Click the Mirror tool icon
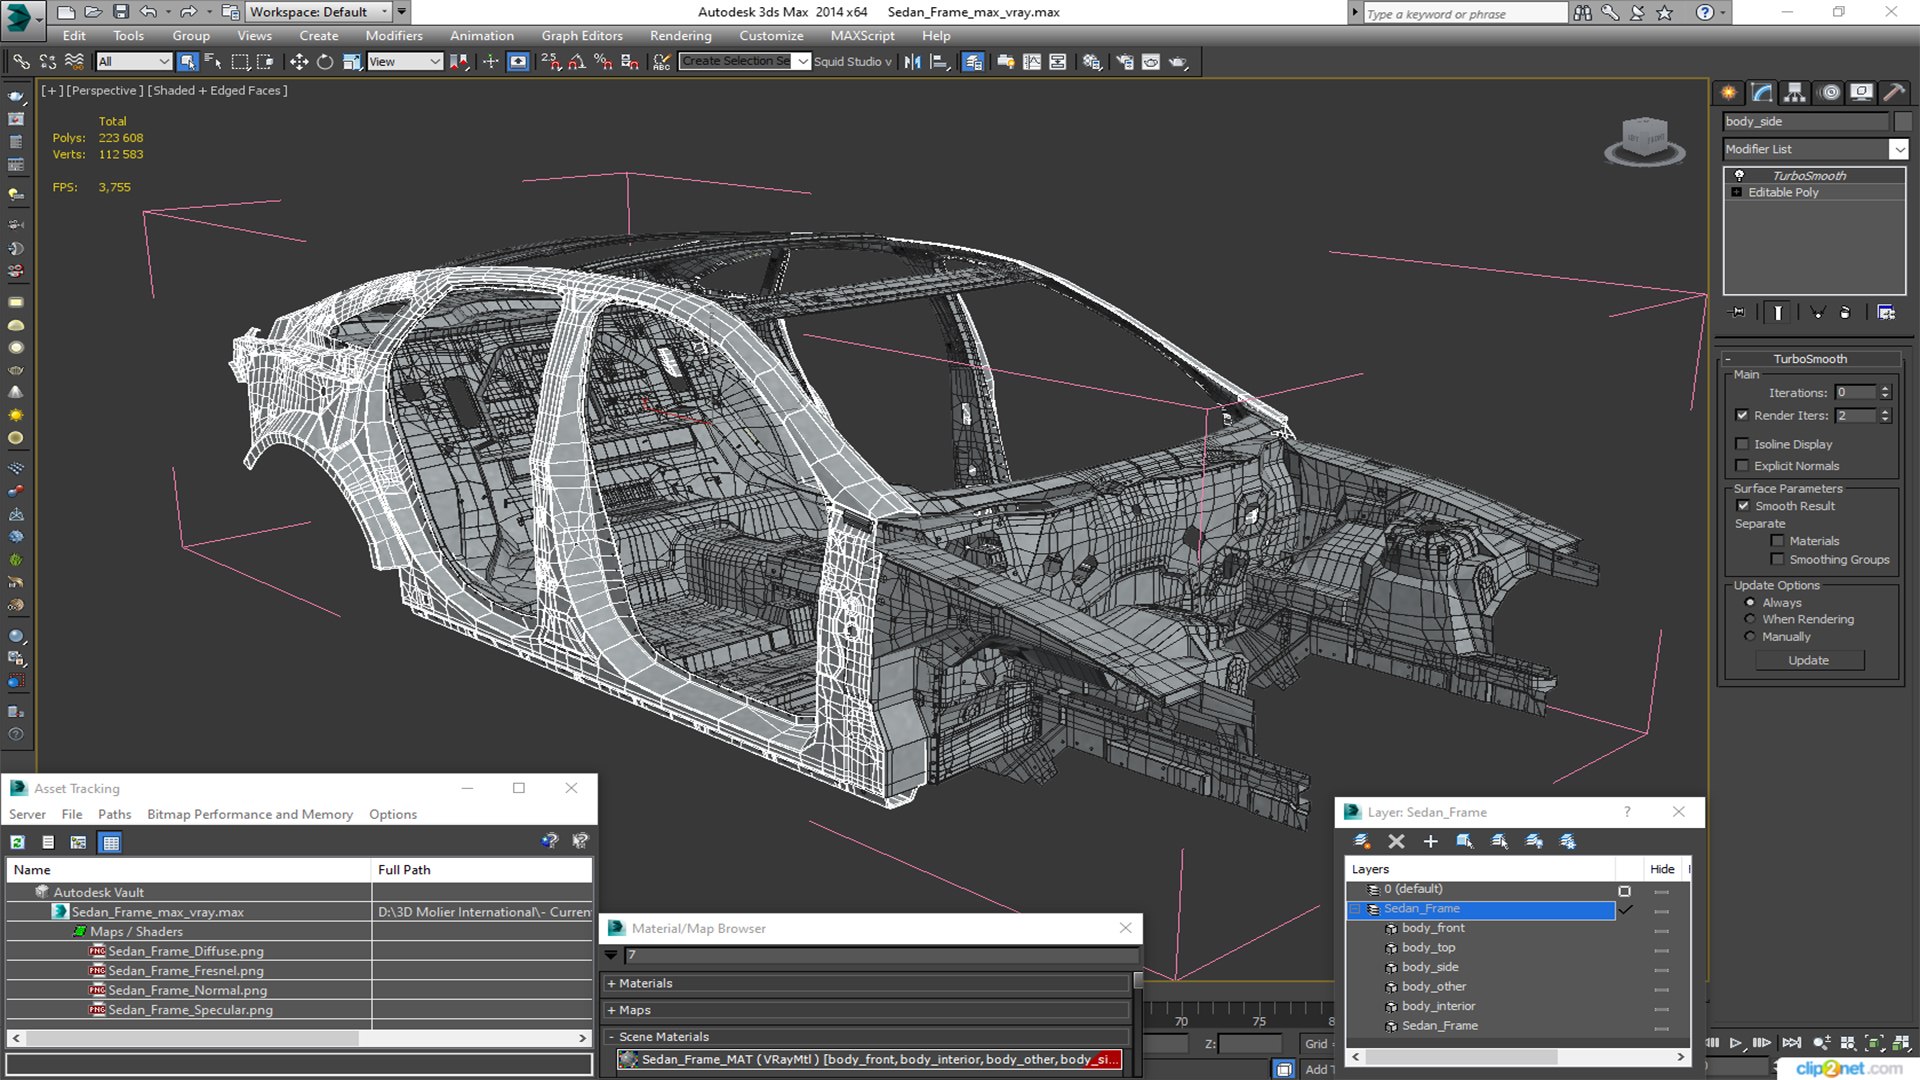 click(x=913, y=62)
